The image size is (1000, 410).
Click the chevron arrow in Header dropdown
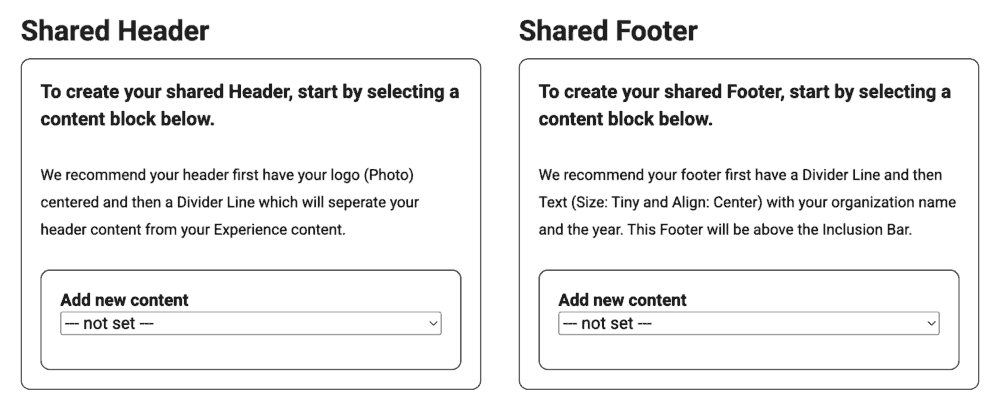click(x=433, y=324)
